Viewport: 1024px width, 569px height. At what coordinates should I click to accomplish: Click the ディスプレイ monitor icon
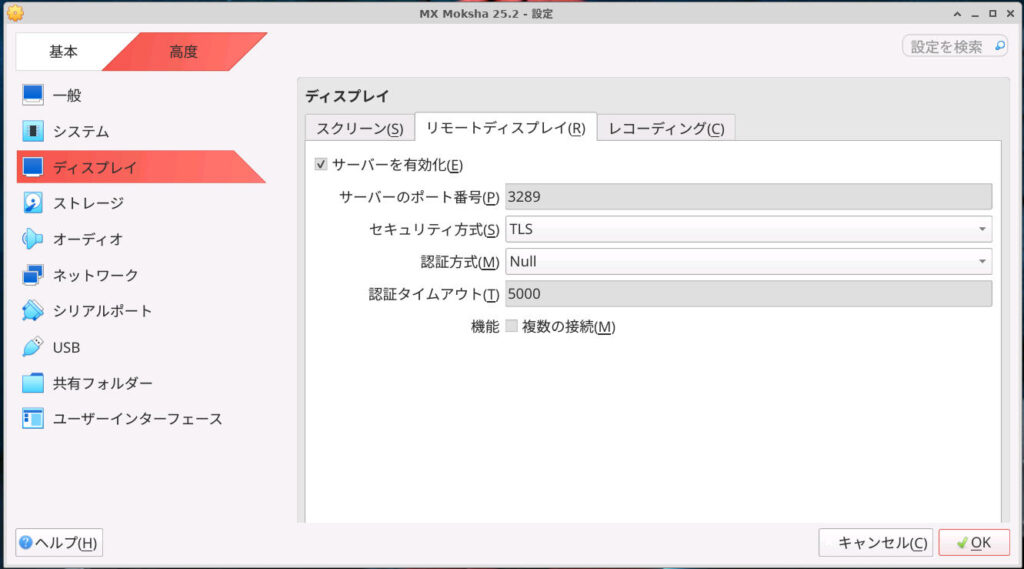[33, 167]
